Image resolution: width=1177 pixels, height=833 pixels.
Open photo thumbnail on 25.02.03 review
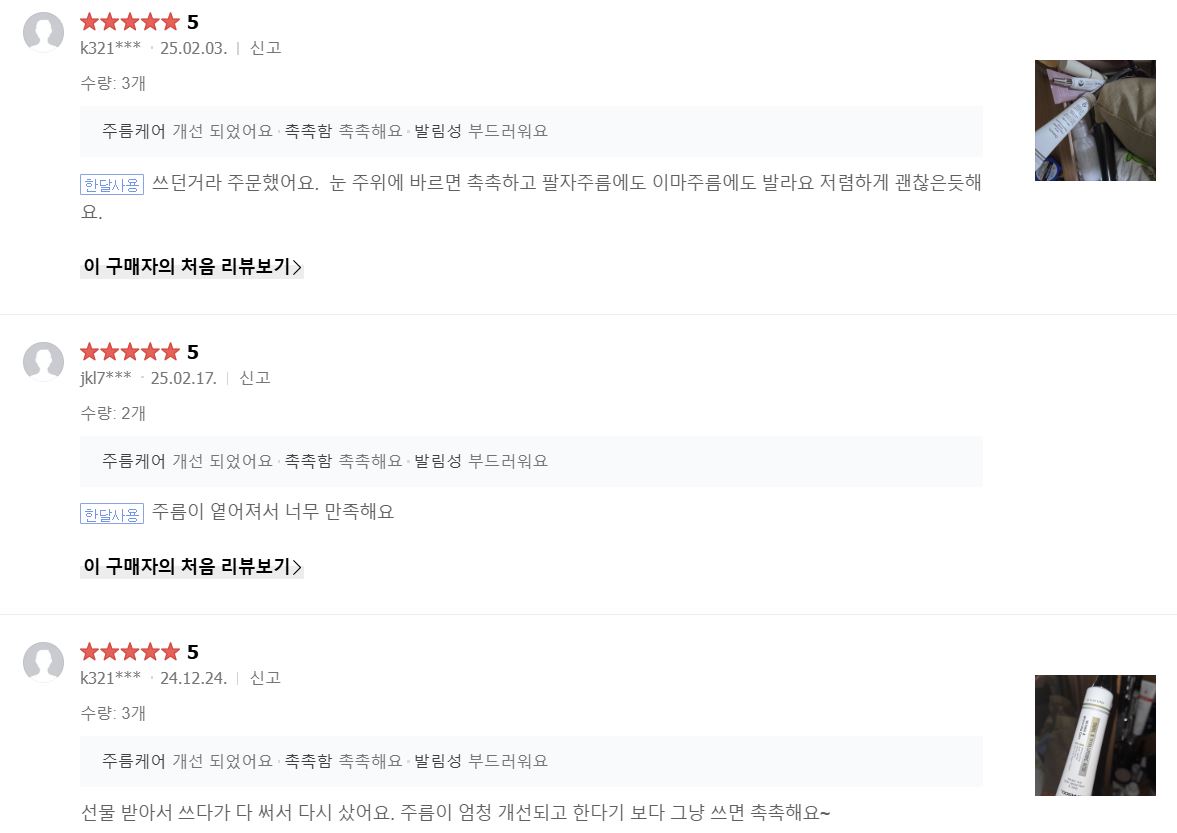1095,120
